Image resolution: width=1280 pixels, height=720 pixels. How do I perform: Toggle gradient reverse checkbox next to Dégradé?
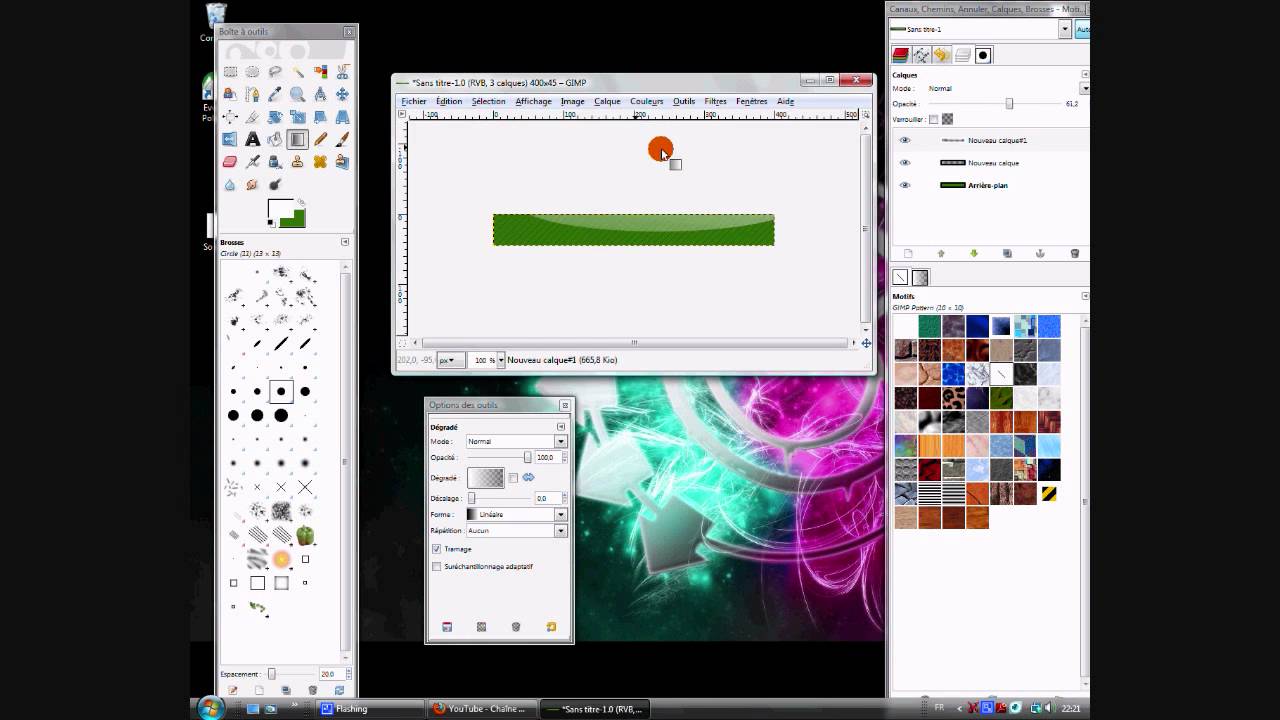point(513,478)
